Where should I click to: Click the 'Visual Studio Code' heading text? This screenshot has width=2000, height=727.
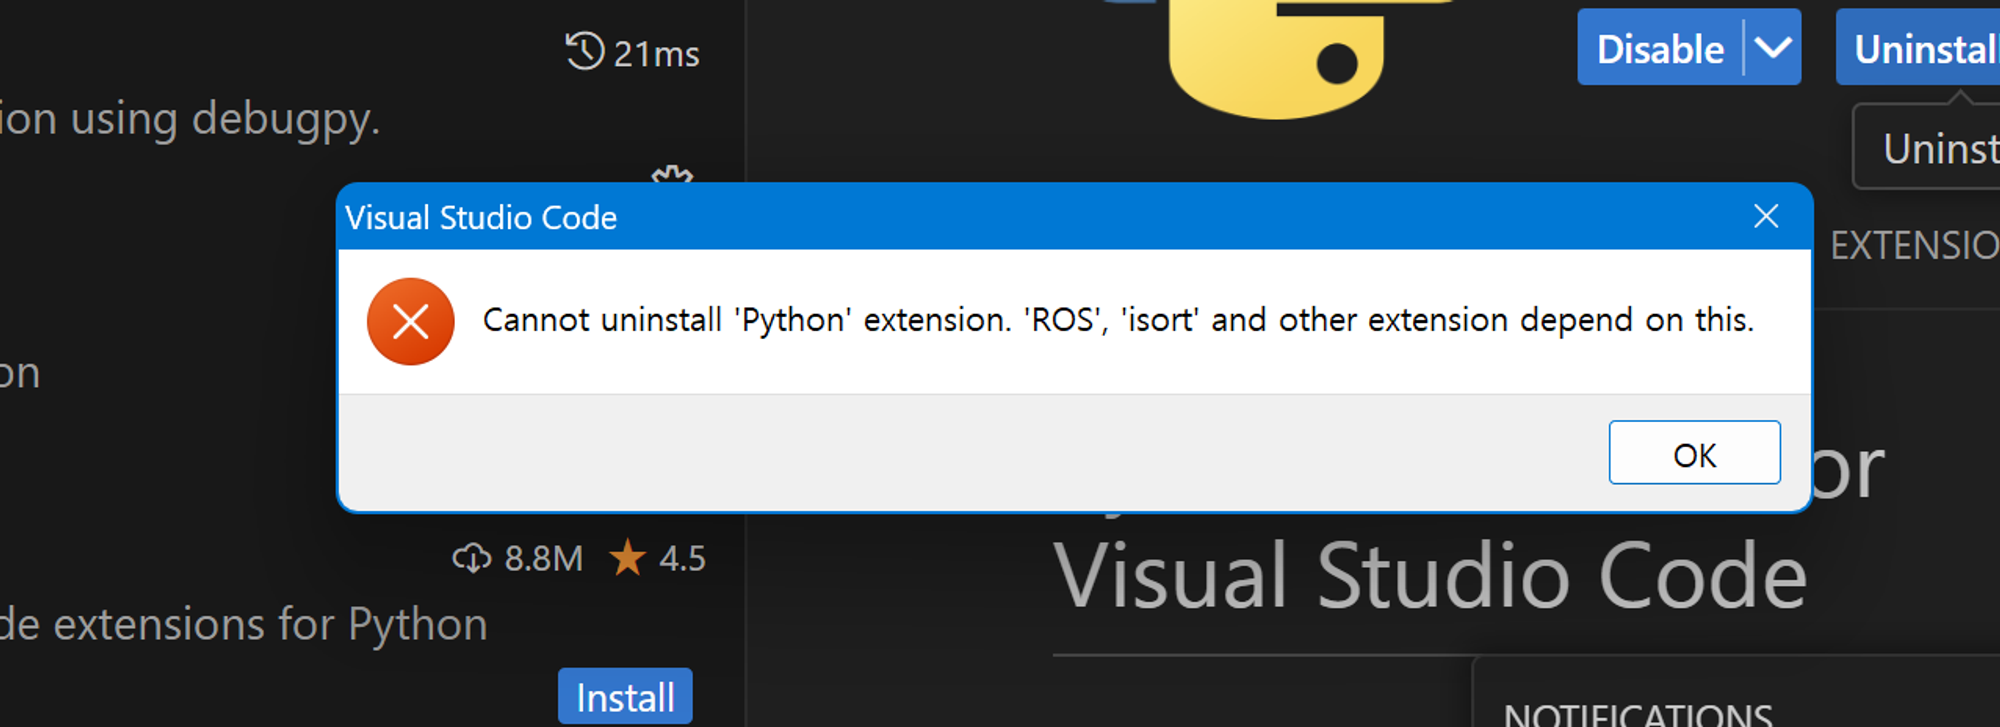click(1431, 575)
